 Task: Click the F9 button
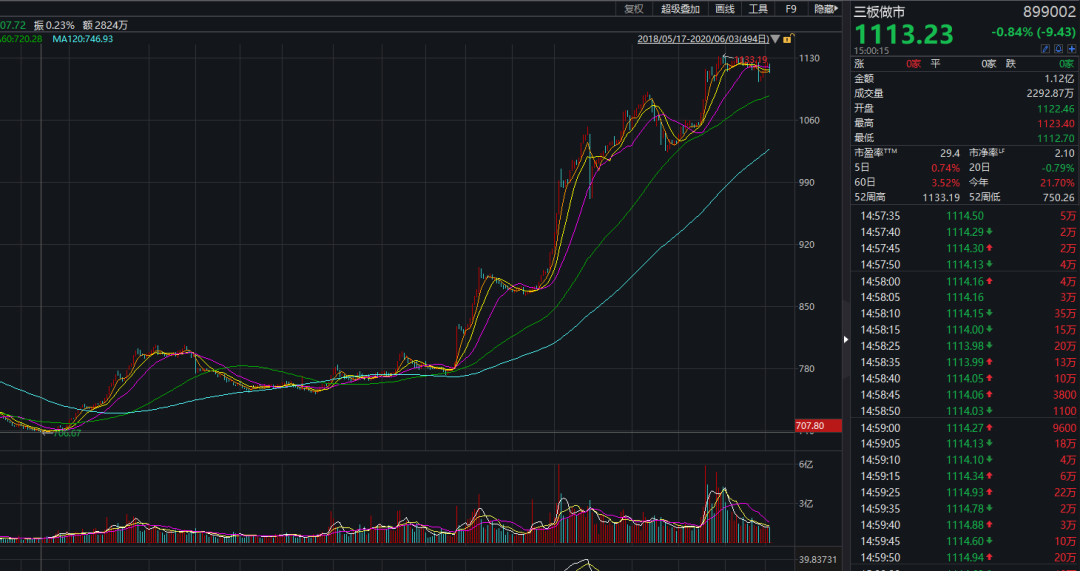pos(791,9)
